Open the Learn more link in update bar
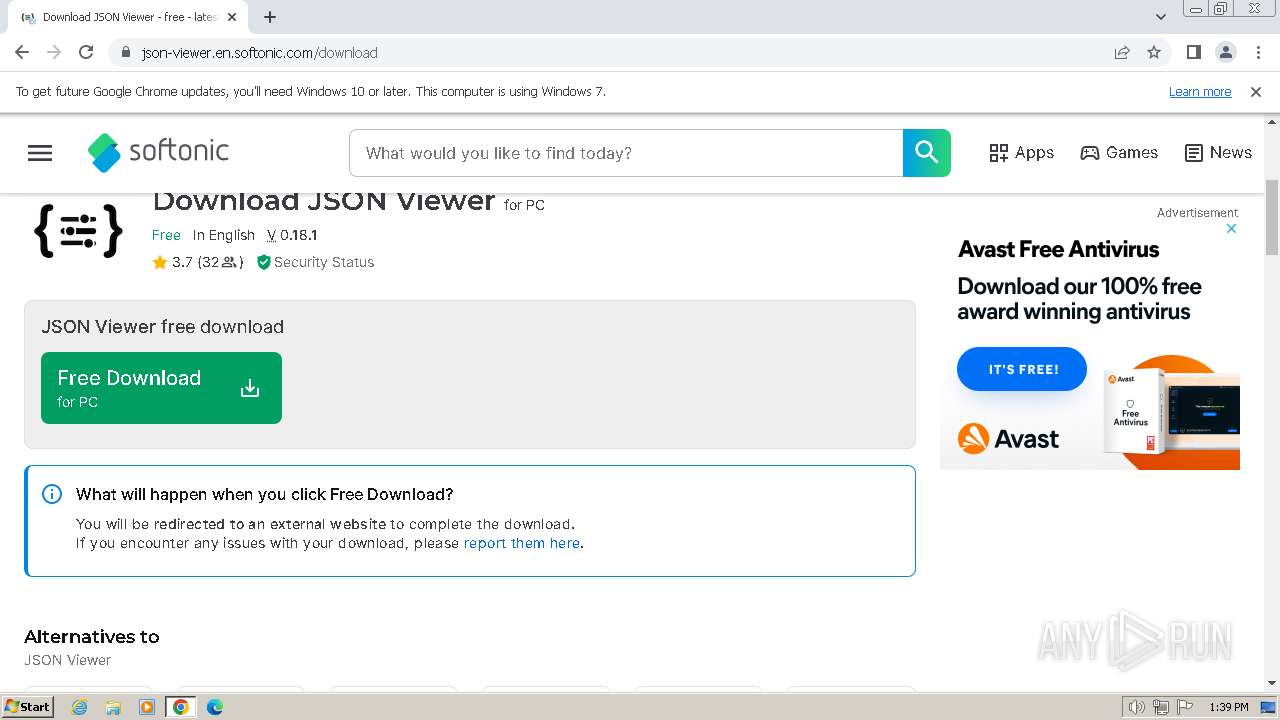 click(x=1200, y=92)
